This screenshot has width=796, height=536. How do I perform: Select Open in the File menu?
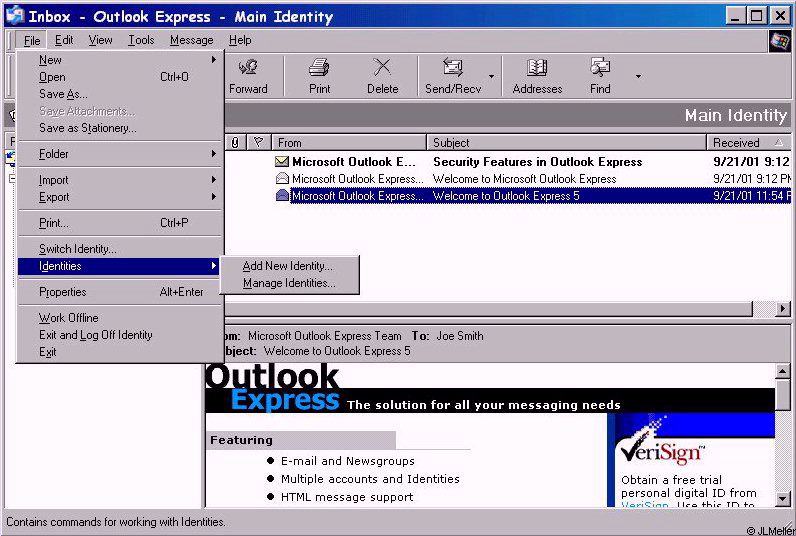(x=119, y=77)
